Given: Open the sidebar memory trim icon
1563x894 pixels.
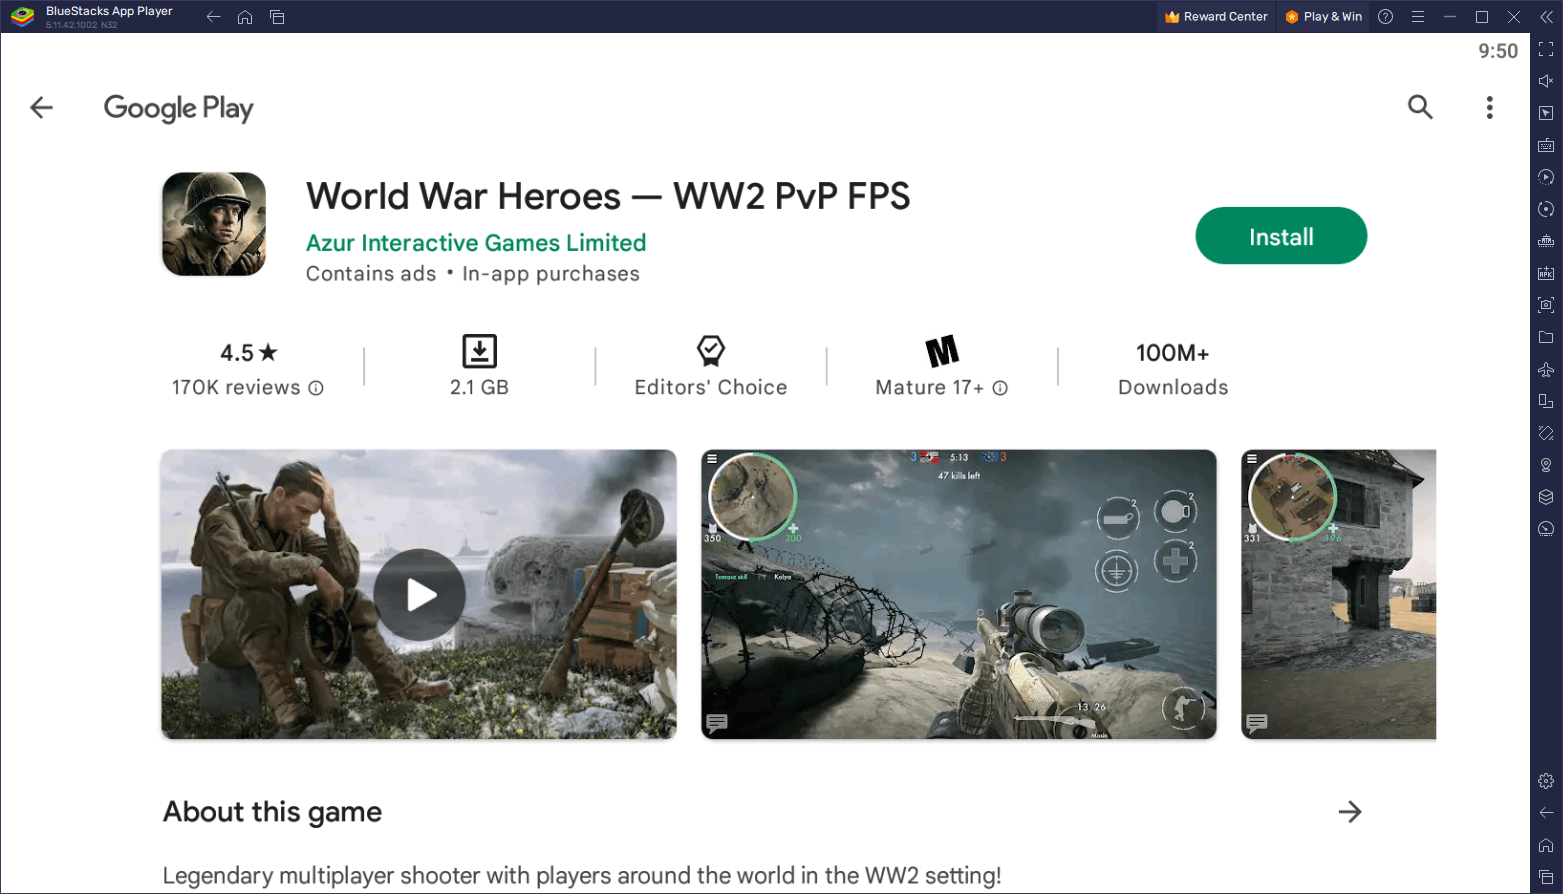Looking at the screenshot, I should click(1546, 241).
